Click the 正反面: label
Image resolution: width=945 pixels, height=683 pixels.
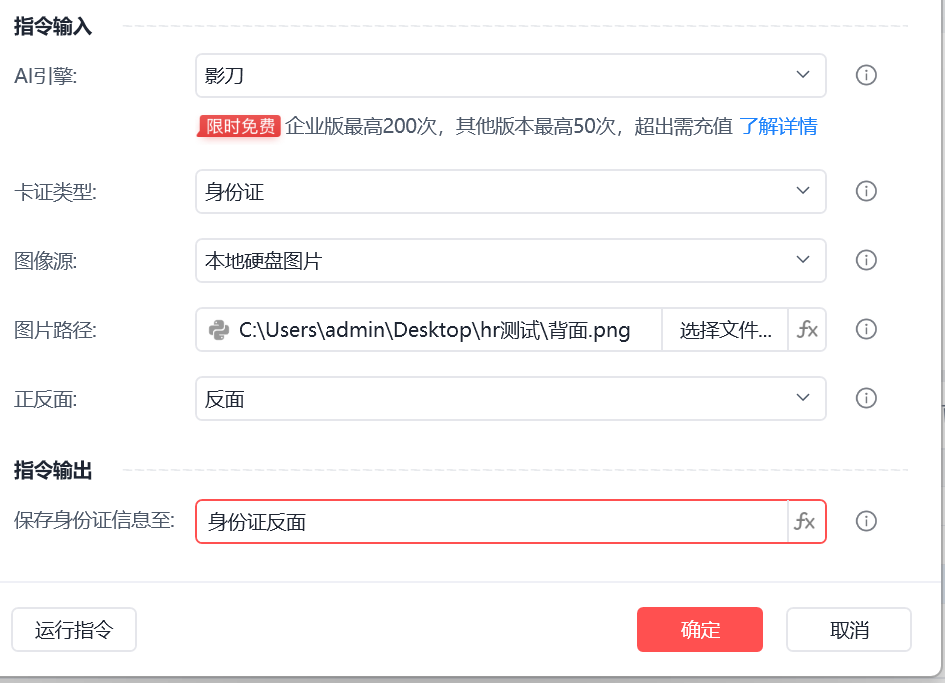[x=46, y=399]
